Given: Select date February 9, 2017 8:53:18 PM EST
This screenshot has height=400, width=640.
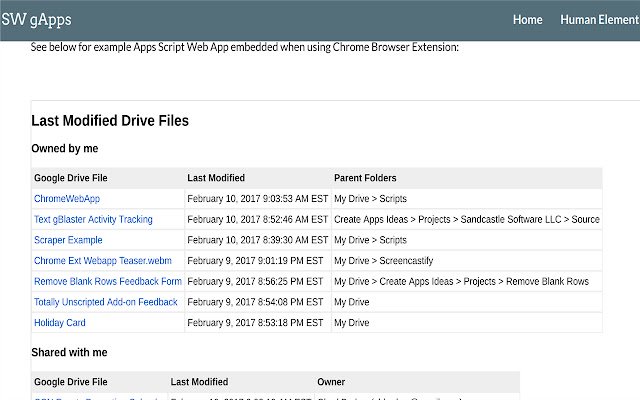Looking at the screenshot, I should [255, 323].
